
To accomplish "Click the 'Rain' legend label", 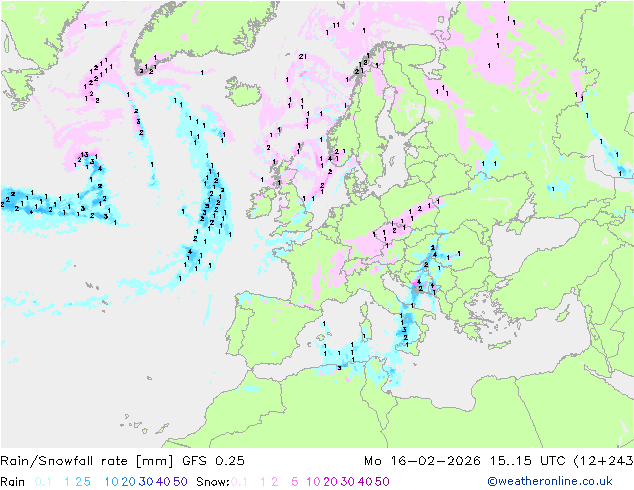I will 13,482.
